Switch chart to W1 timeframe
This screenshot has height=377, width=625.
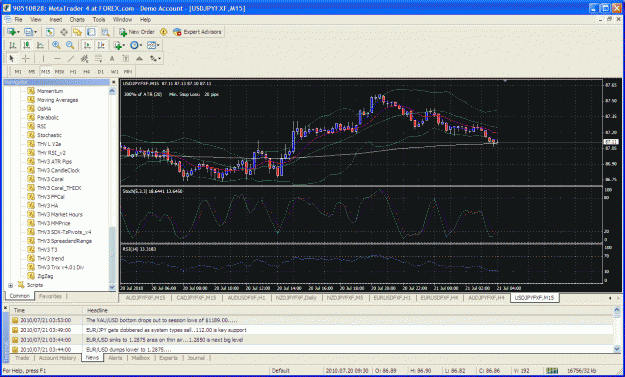[114, 72]
